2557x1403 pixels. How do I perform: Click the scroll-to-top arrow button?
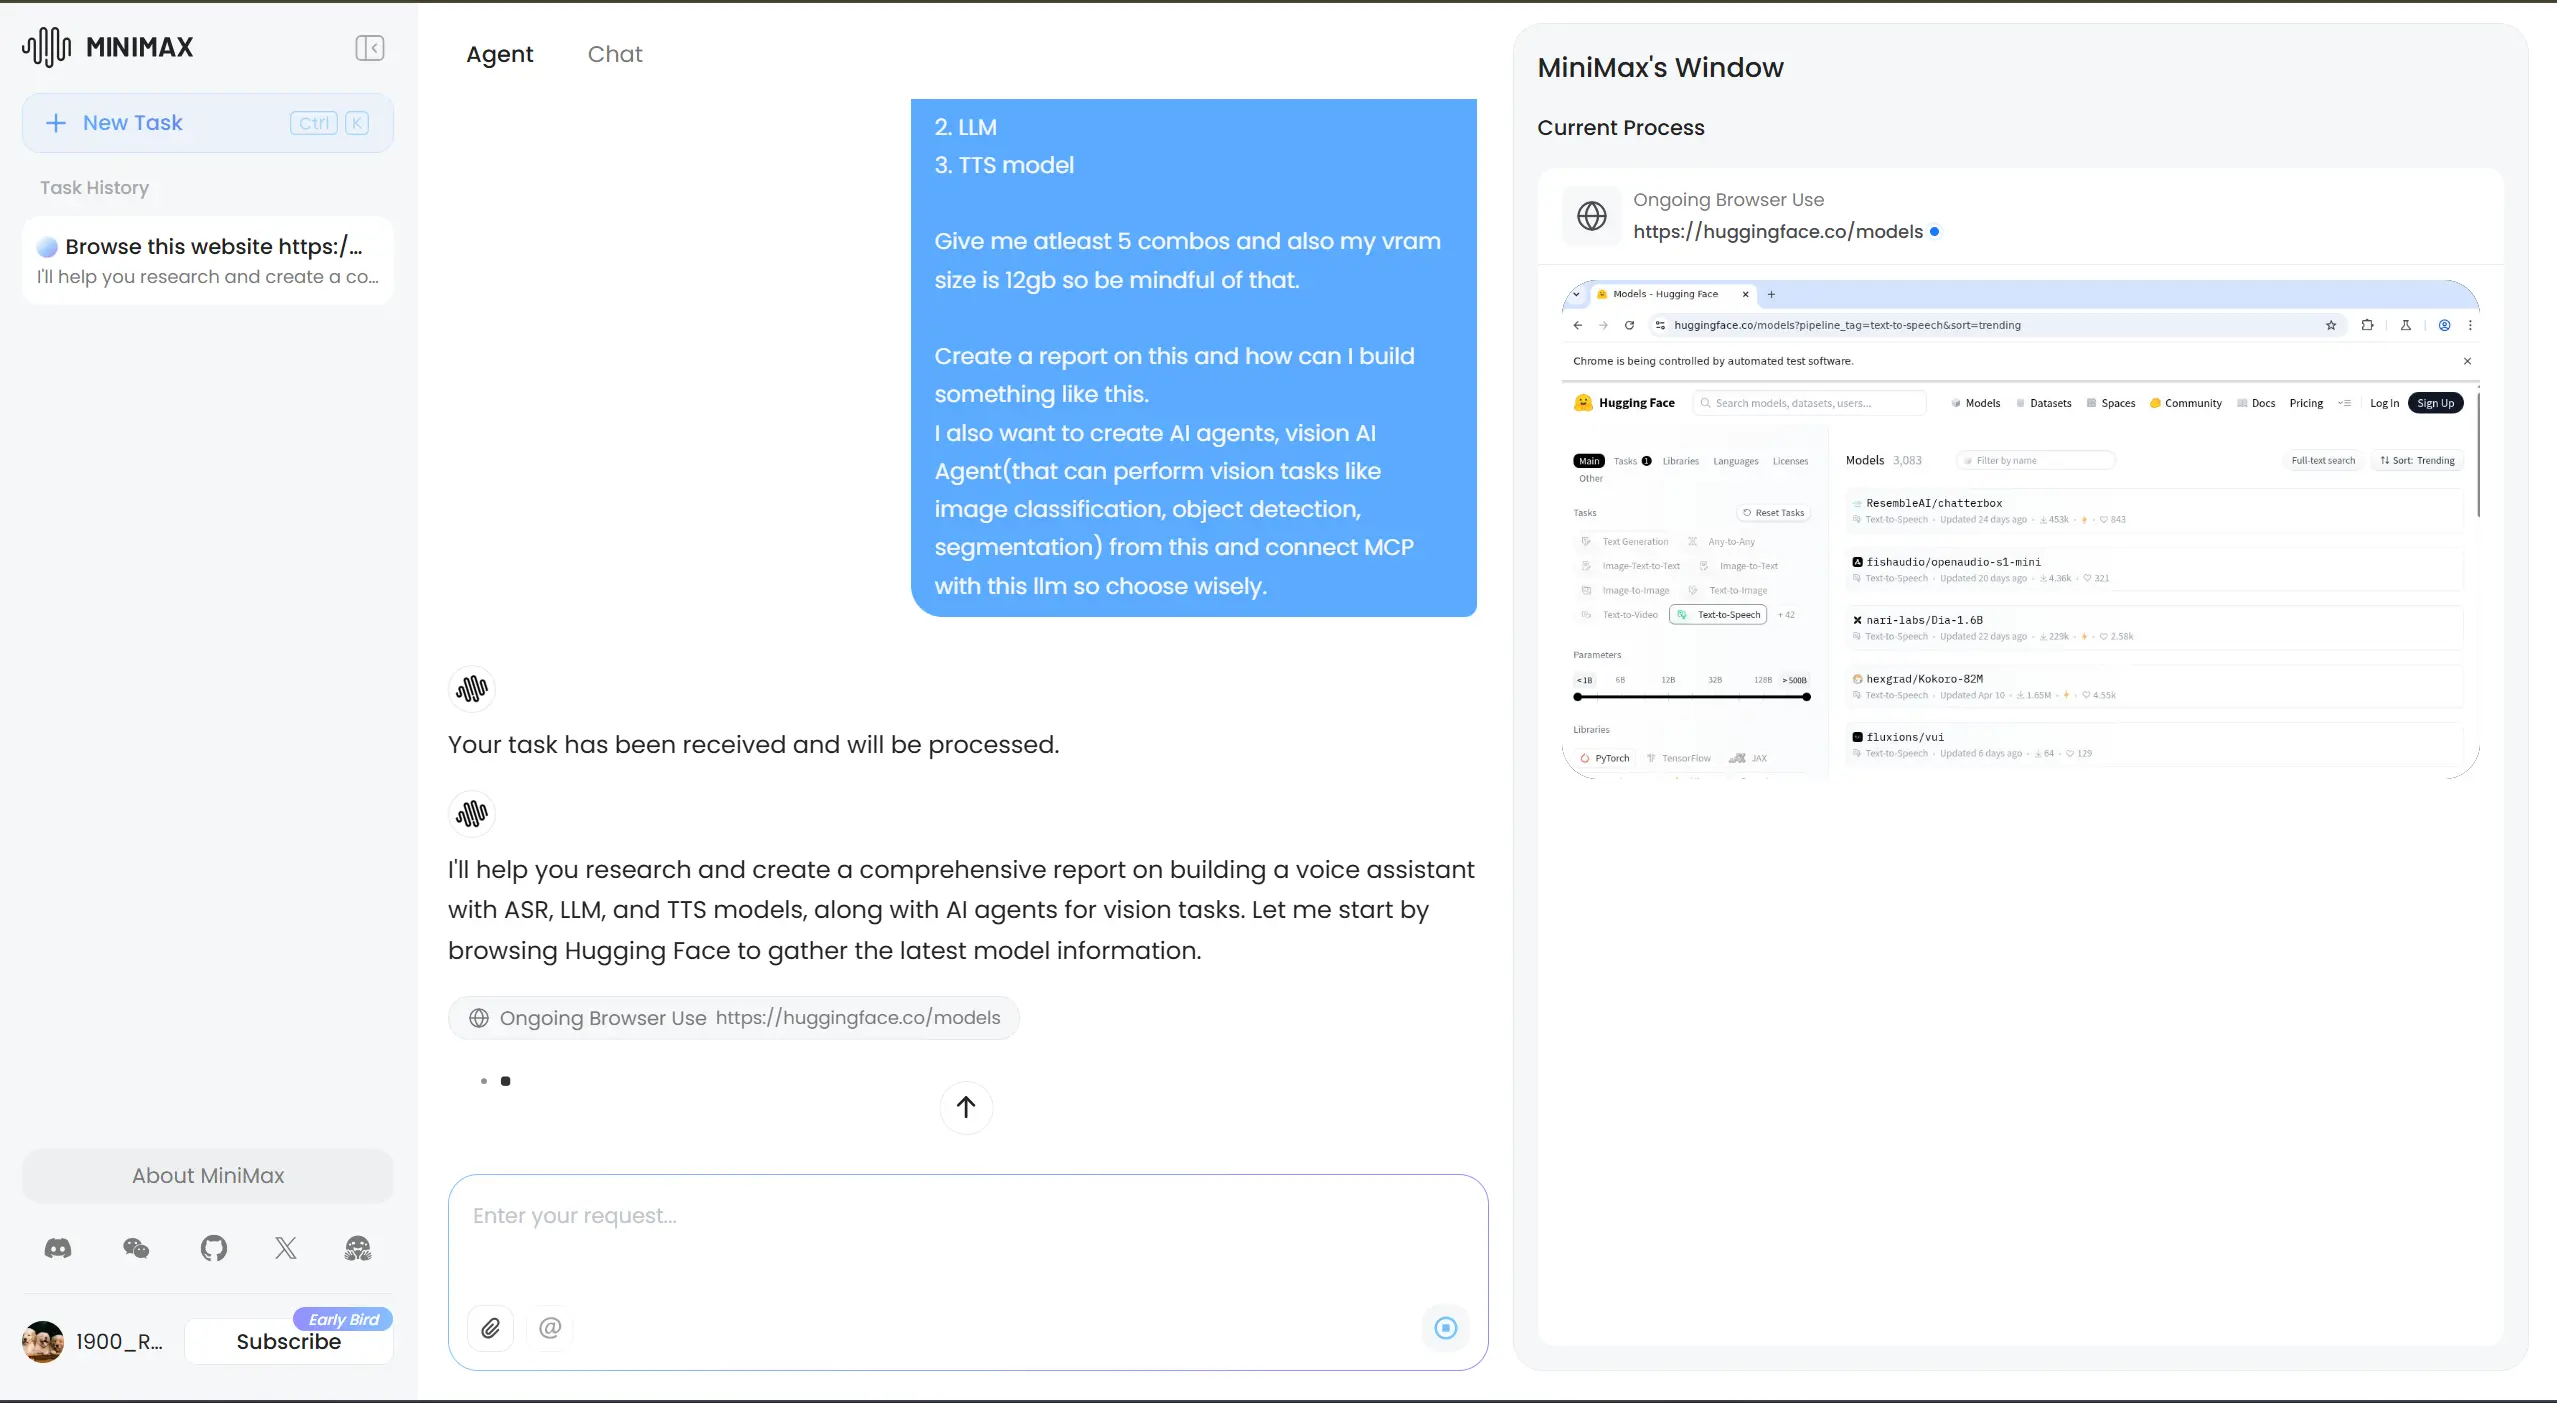pyautogui.click(x=965, y=1107)
